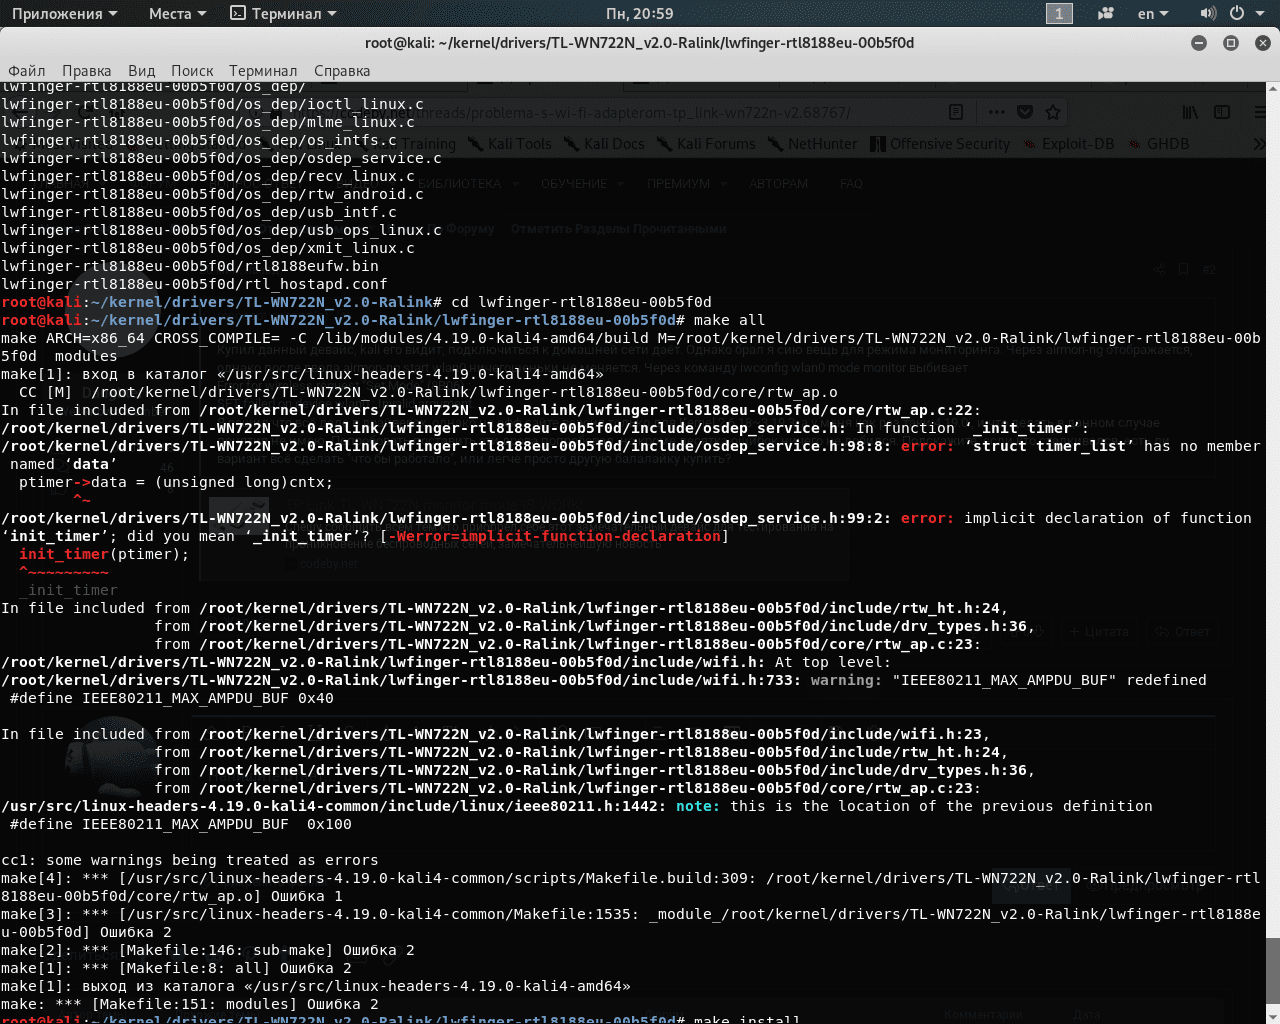
Task: Click the volume speaker icon
Action: tap(1208, 13)
